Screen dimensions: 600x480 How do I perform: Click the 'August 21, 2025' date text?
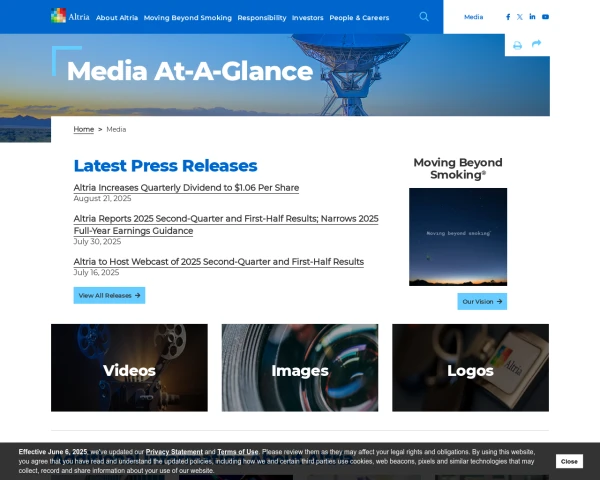coord(102,198)
